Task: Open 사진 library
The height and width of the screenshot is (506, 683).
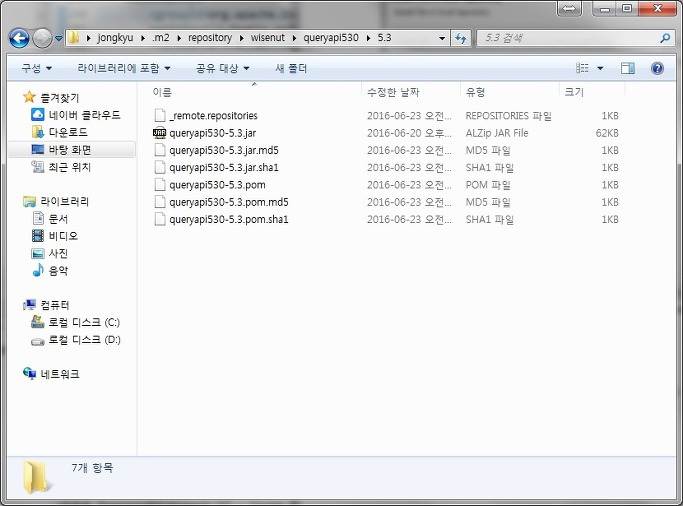Action: (x=58, y=253)
